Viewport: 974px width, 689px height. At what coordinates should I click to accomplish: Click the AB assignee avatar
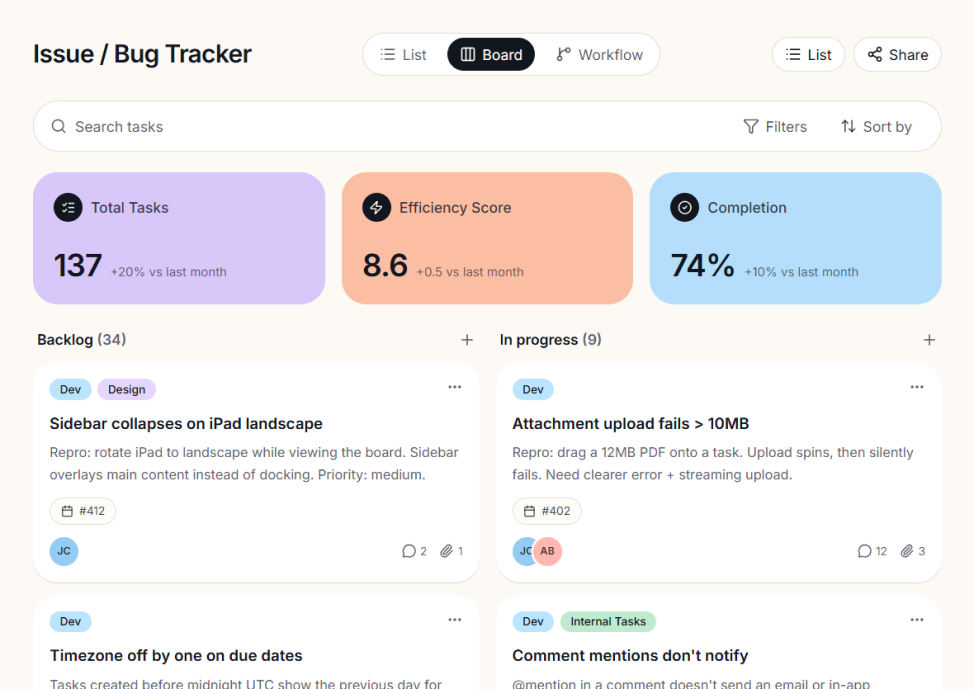click(547, 552)
